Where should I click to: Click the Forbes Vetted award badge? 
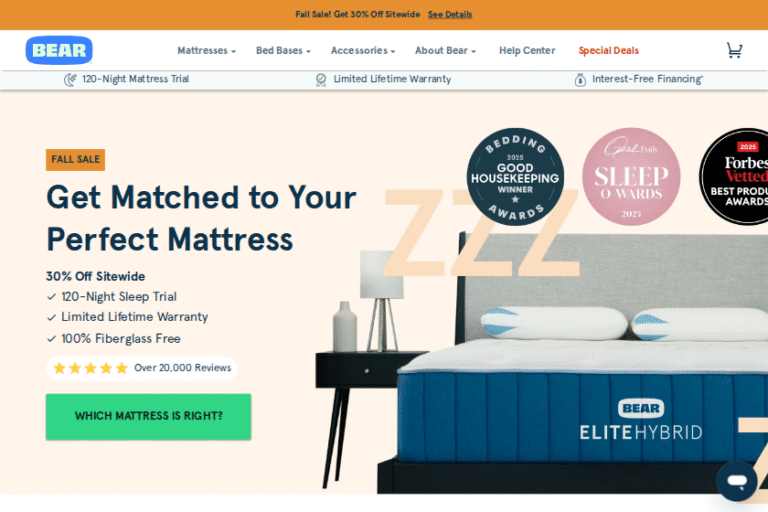734,177
